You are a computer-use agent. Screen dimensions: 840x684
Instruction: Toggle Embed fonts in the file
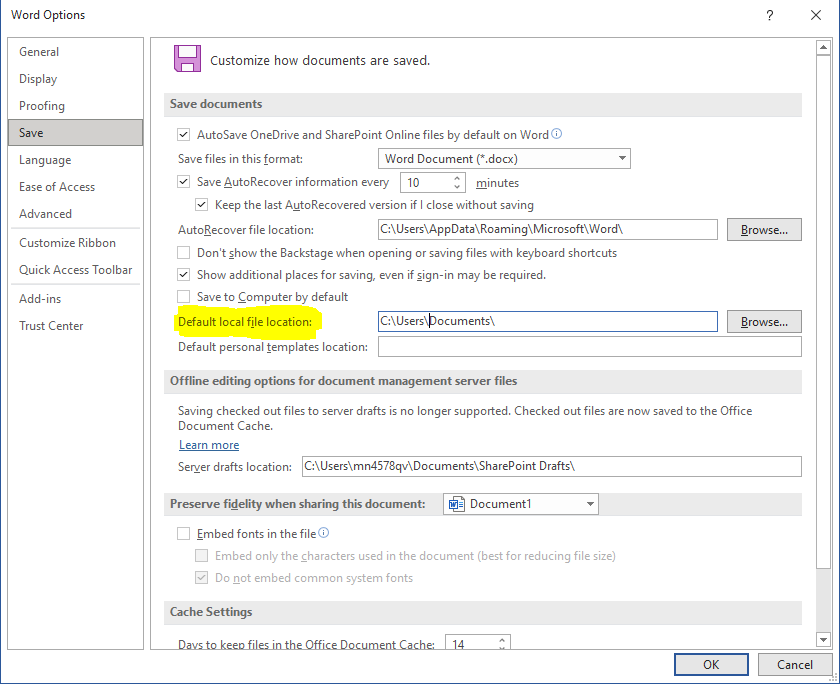184,535
